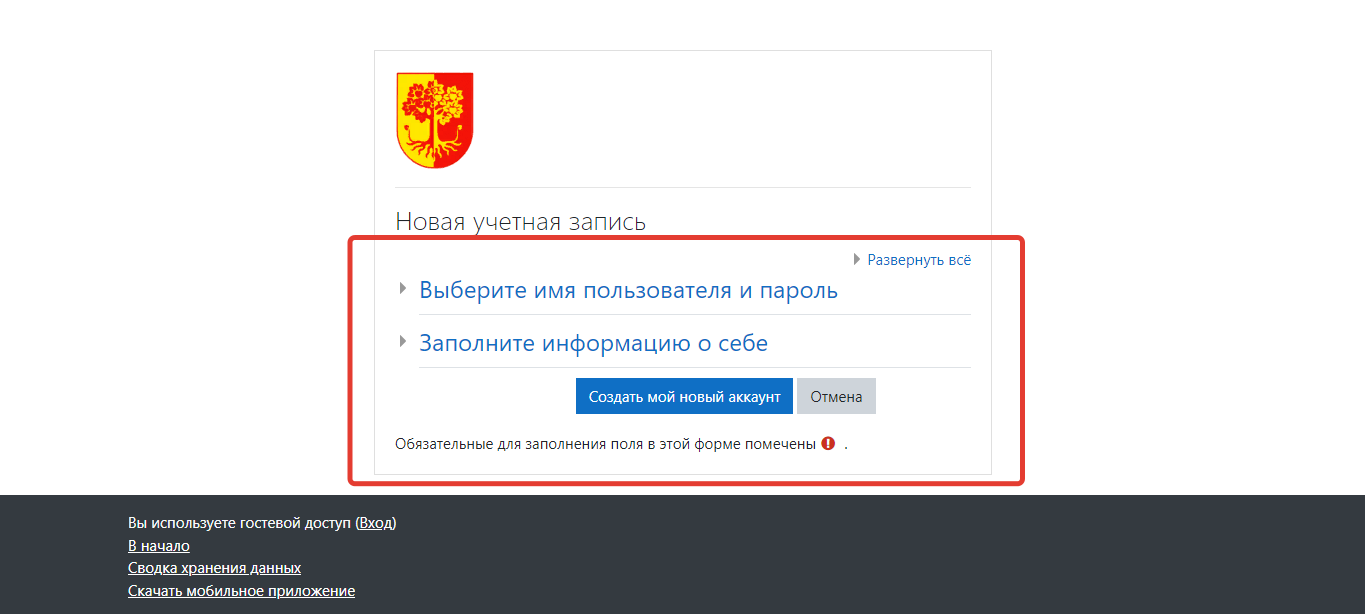Click the triangle beside Развернуть всё

point(857,260)
